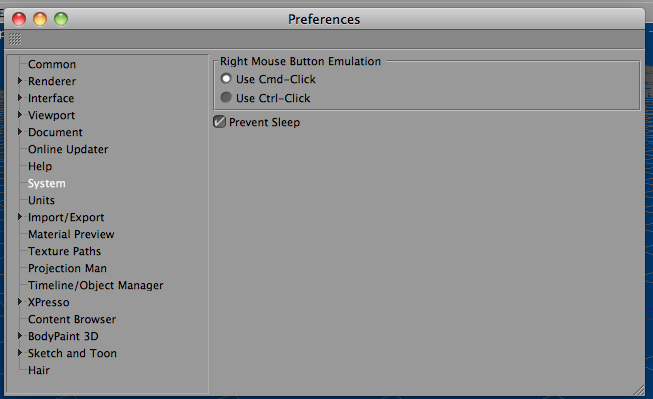Open Content Browser preferences
The image size is (653, 399).
point(72,319)
